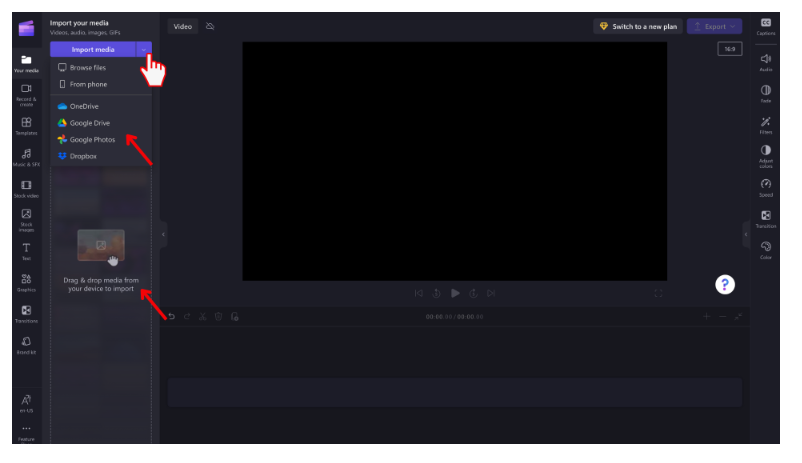Screen dimensions: 802x463
Task: Undo the last timeline action
Action: (x=172, y=317)
